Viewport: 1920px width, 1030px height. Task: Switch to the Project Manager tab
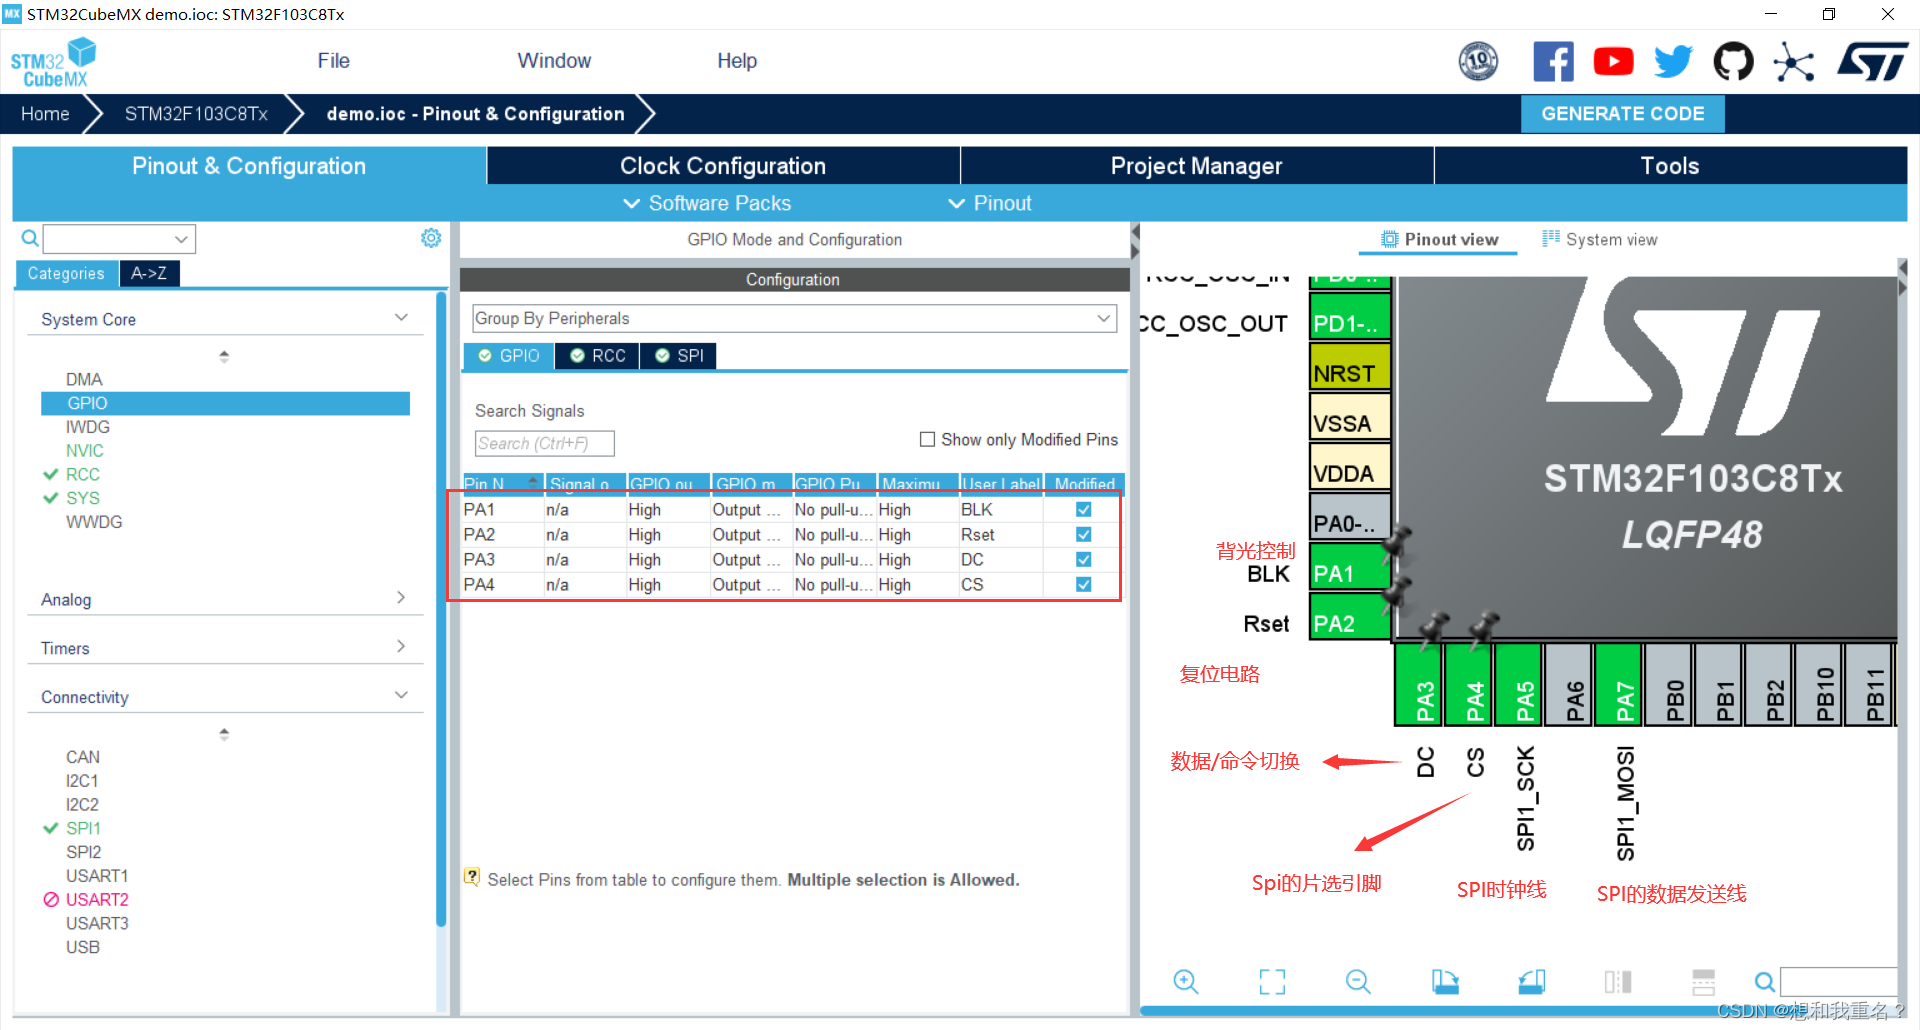coord(1197,166)
